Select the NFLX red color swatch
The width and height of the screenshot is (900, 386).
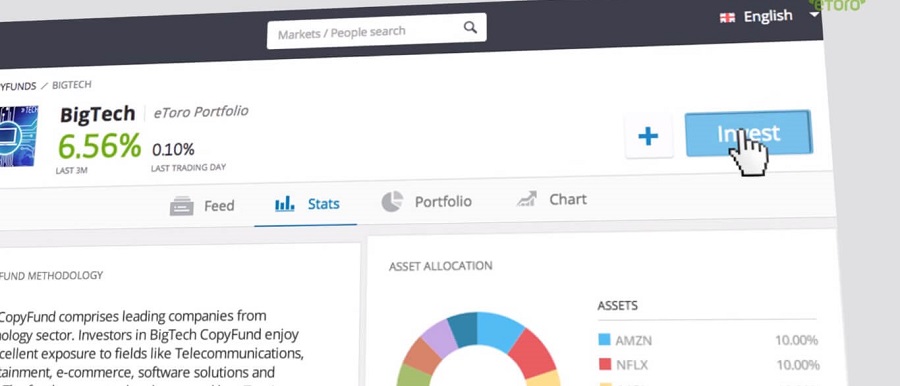(x=604, y=364)
